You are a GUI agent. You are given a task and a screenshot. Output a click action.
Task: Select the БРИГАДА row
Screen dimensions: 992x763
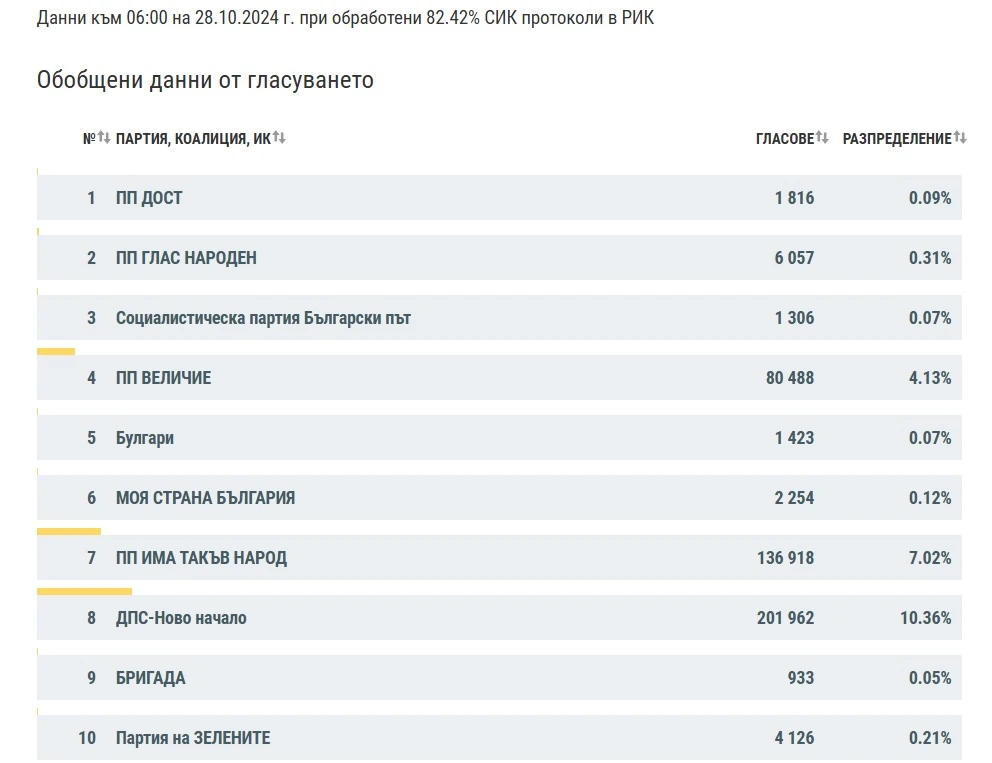[x=499, y=678]
